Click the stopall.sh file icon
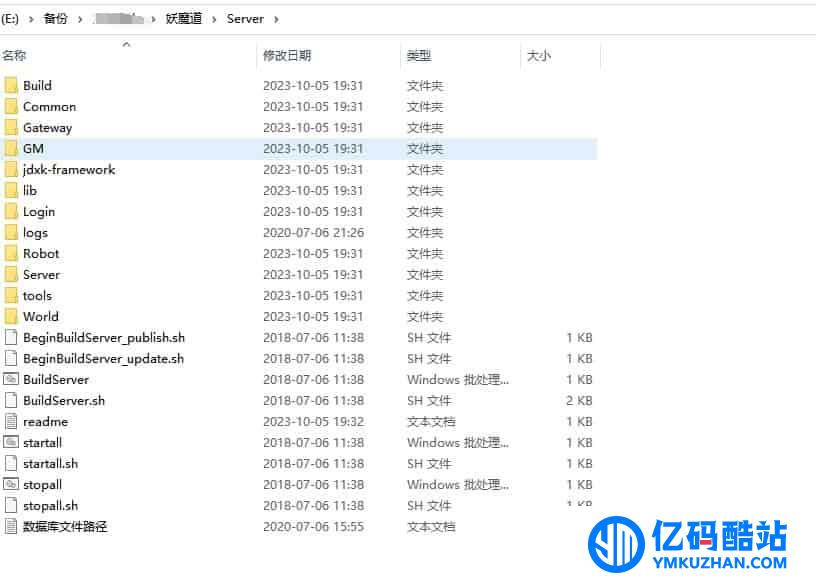This screenshot has width=816, height=583. [x=11, y=505]
